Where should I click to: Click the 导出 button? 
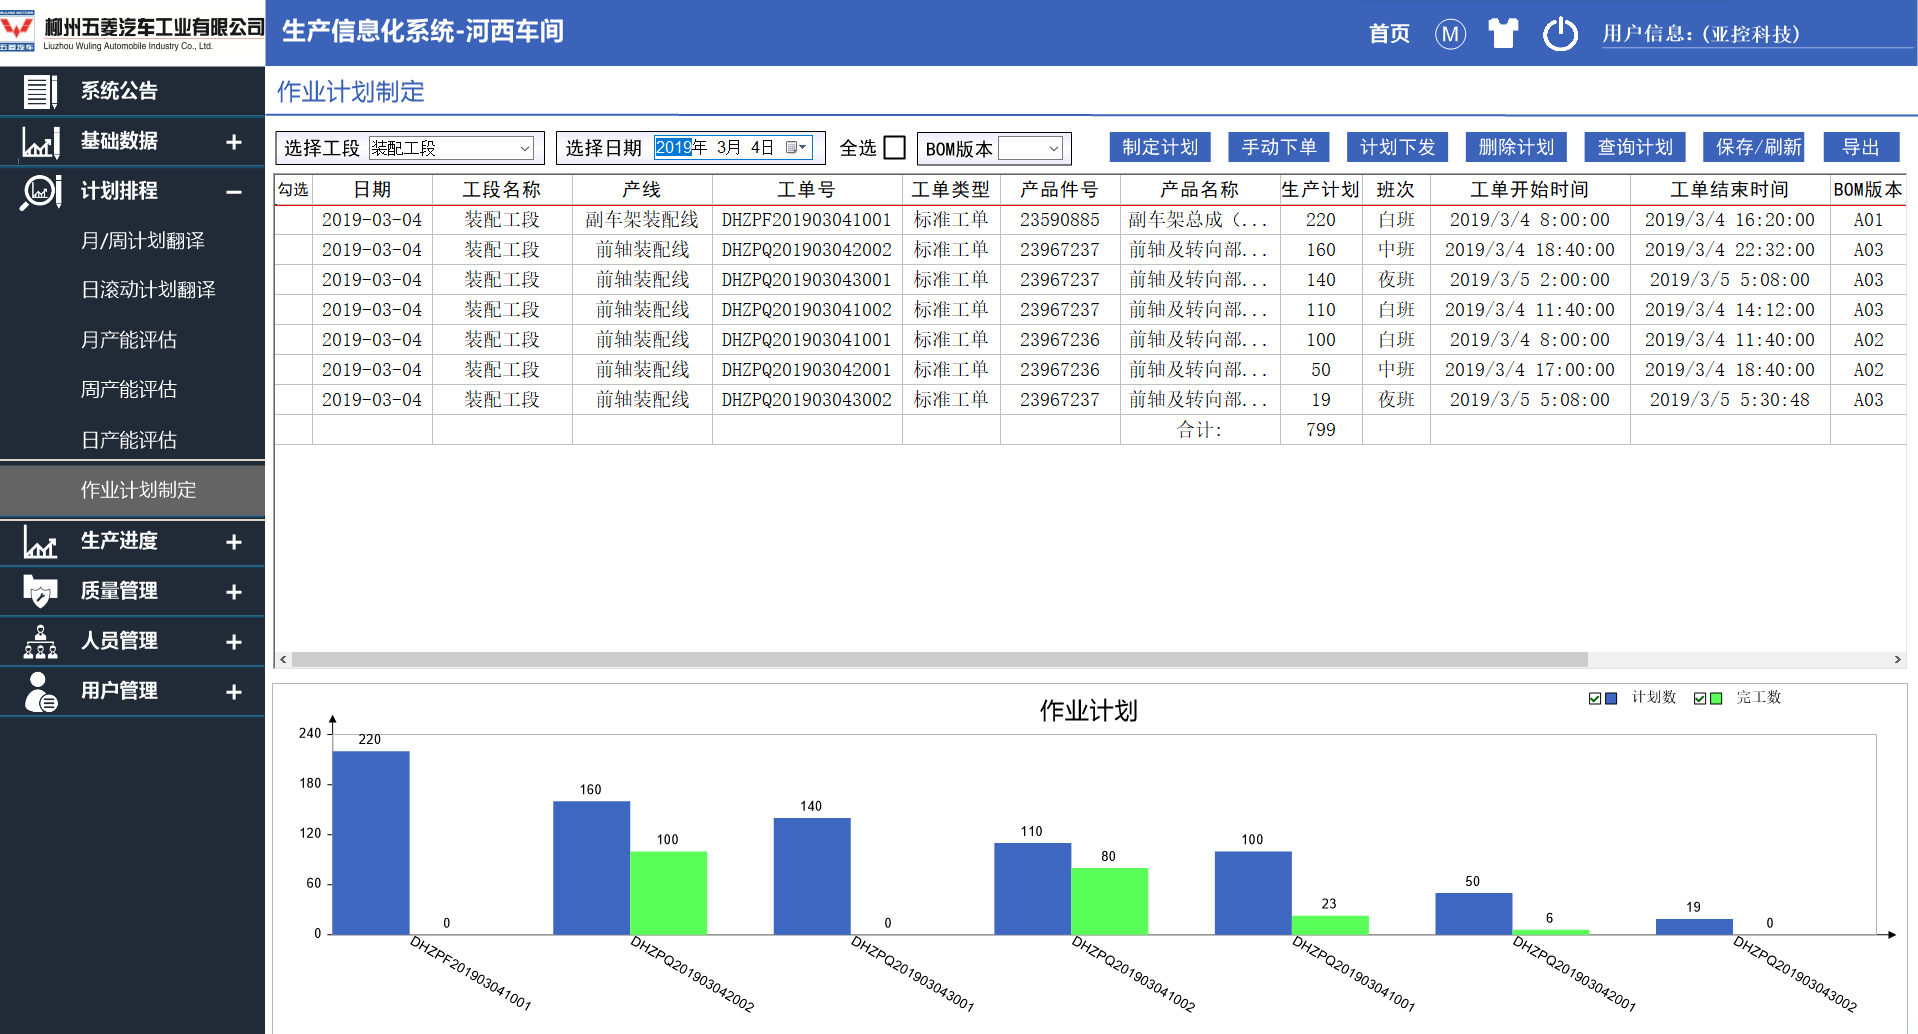point(1861,147)
